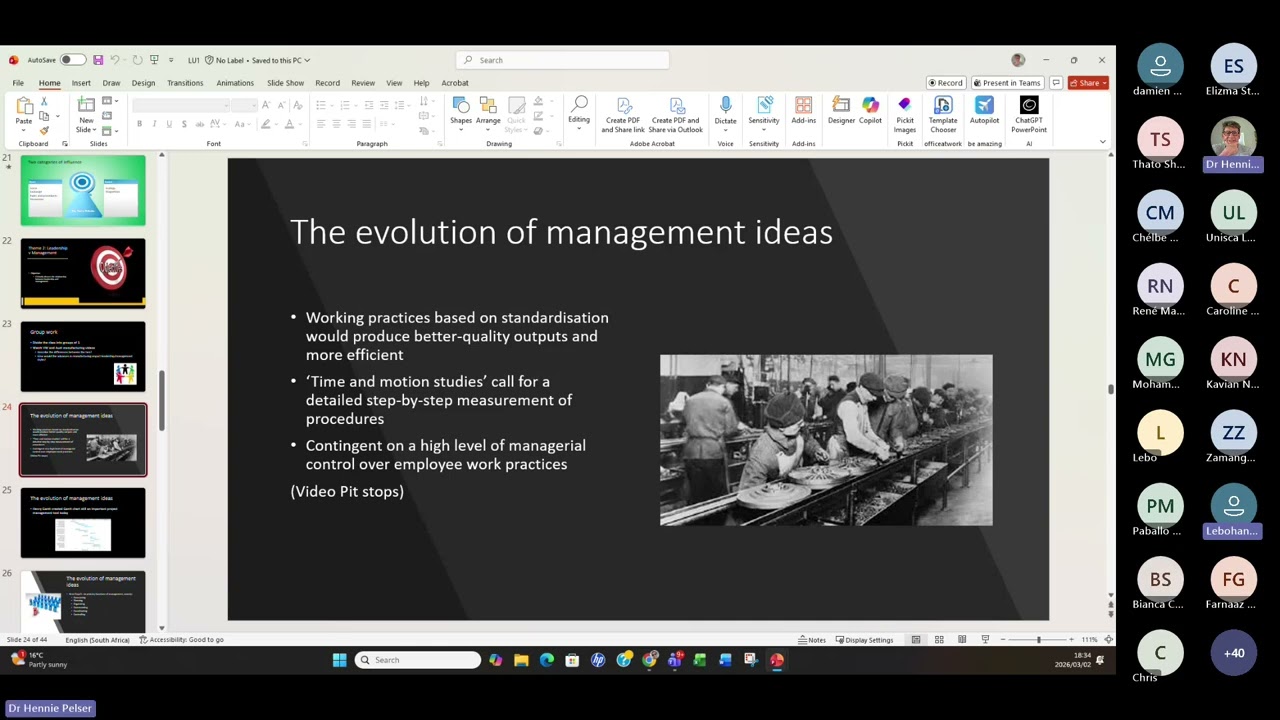Viewport: 1280px width, 720px height.
Task: Open the slide Layout dropdown
Action: pyautogui.click(x=109, y=101)
